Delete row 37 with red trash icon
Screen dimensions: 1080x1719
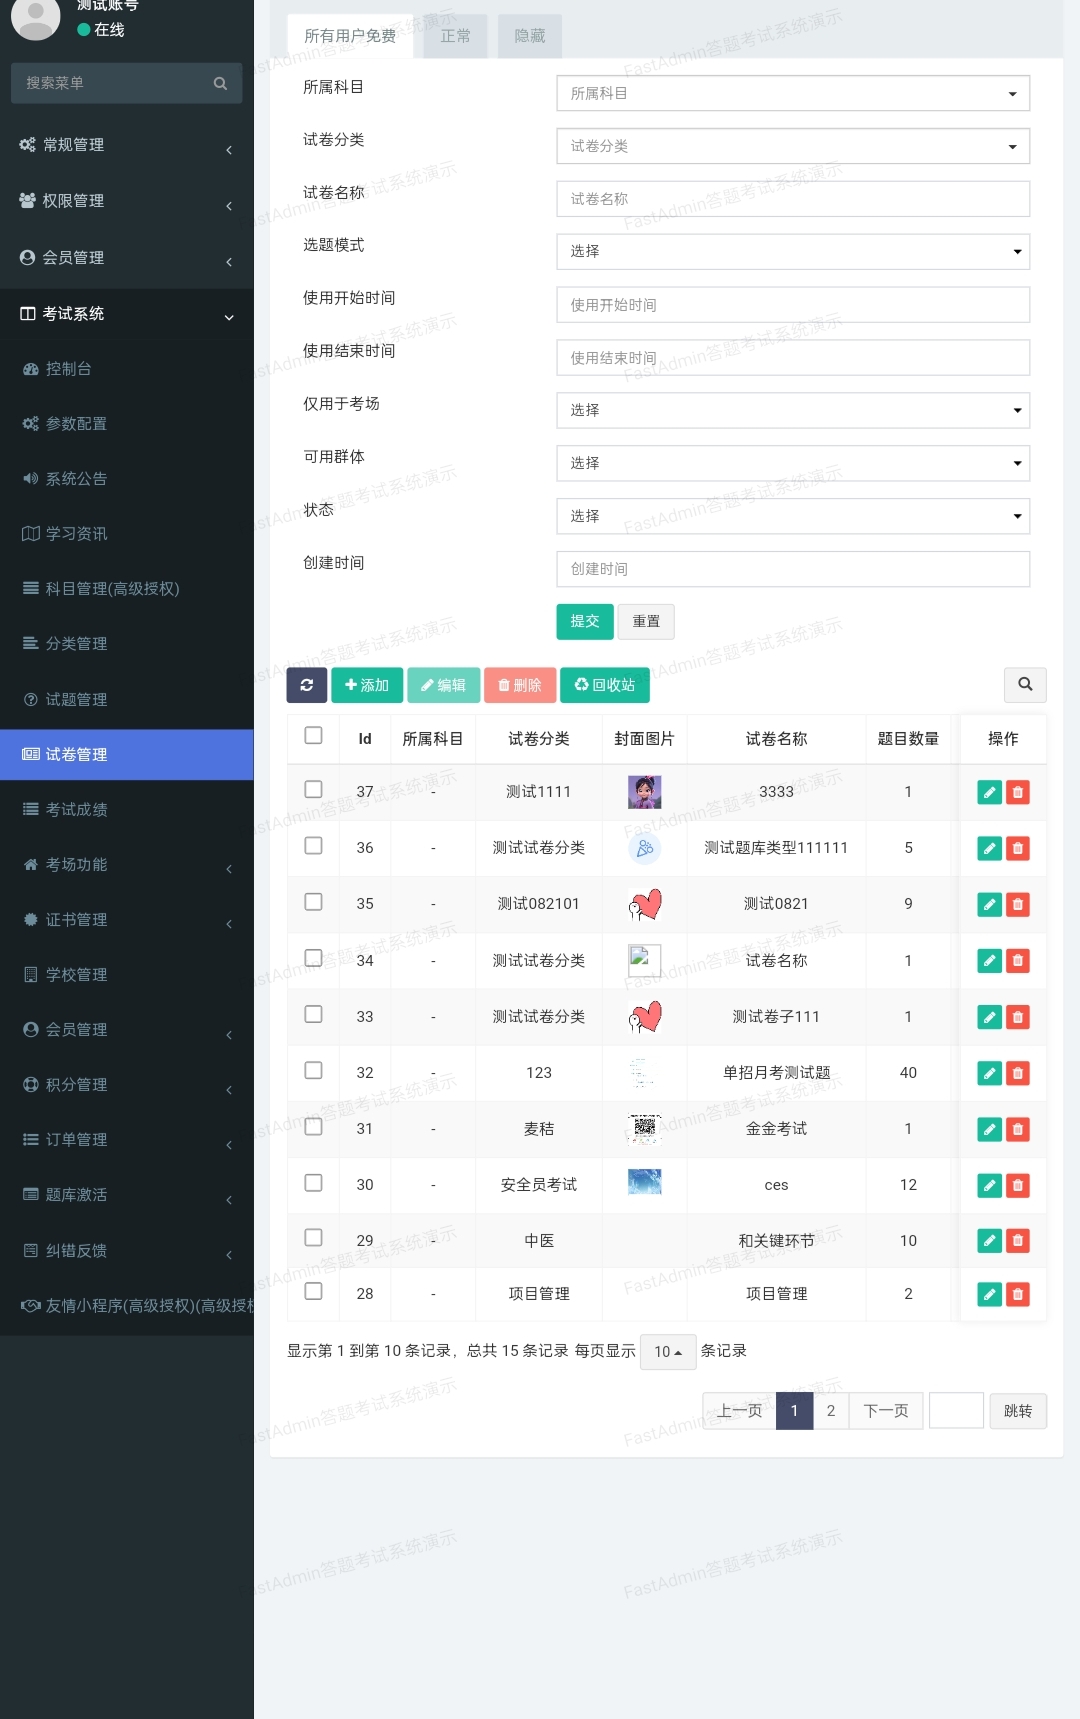coord(1018,792)
